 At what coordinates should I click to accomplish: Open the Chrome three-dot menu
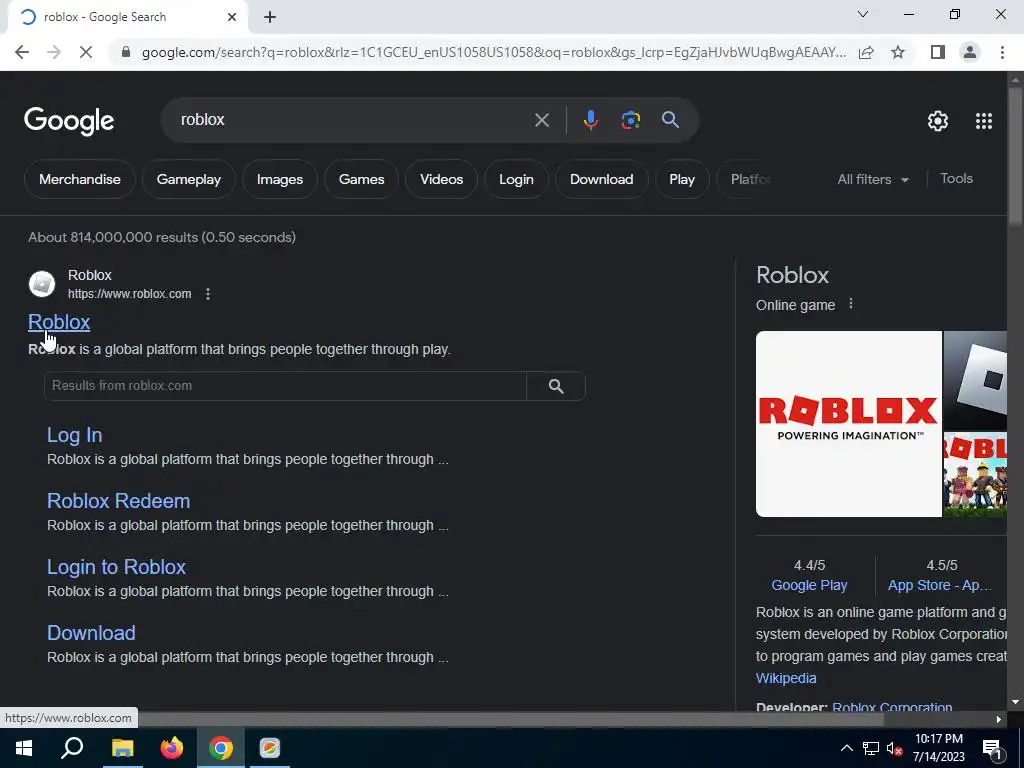(1002, 52)
